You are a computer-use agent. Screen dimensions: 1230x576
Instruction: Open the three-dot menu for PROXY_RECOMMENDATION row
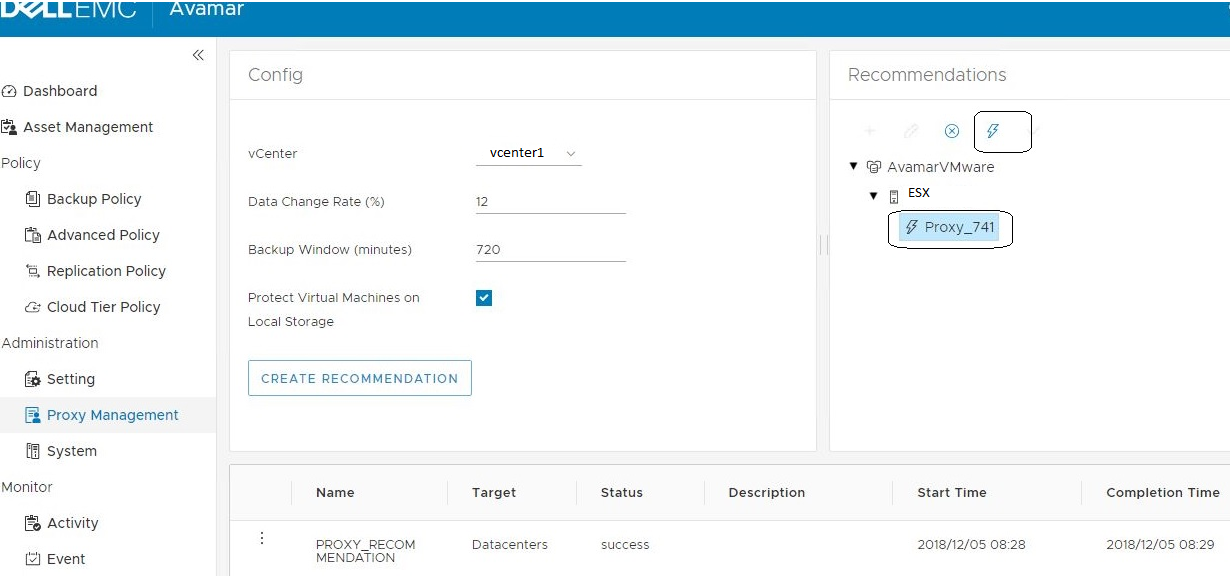[x=262, y=538]
